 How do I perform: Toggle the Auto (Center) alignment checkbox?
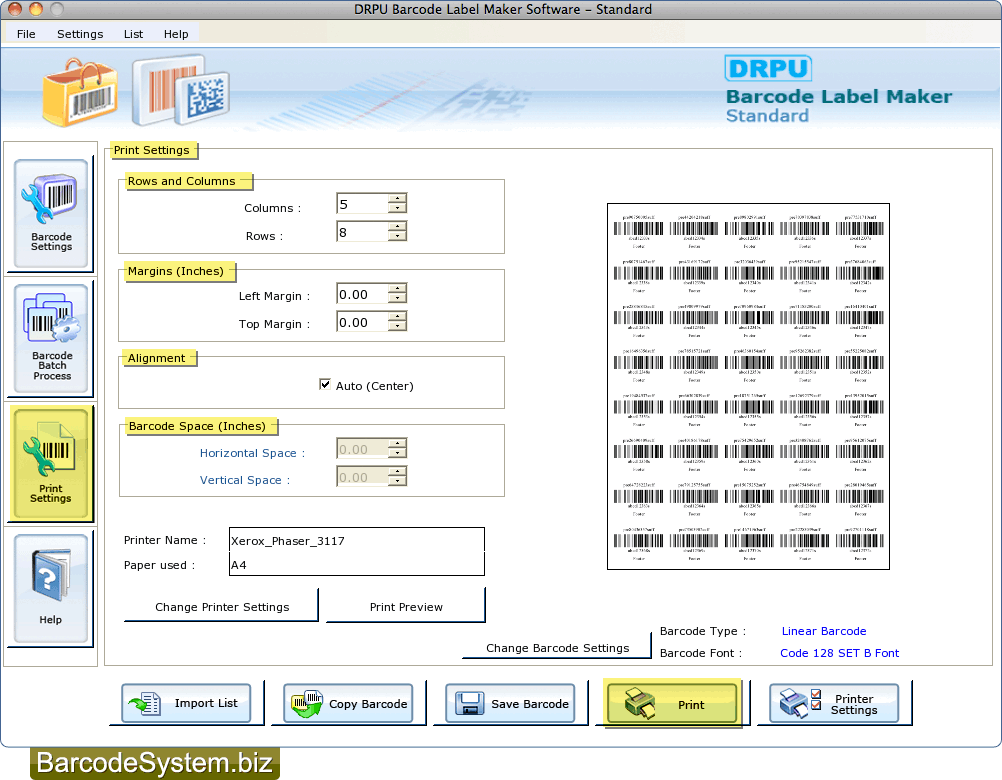tap(325, 385)
